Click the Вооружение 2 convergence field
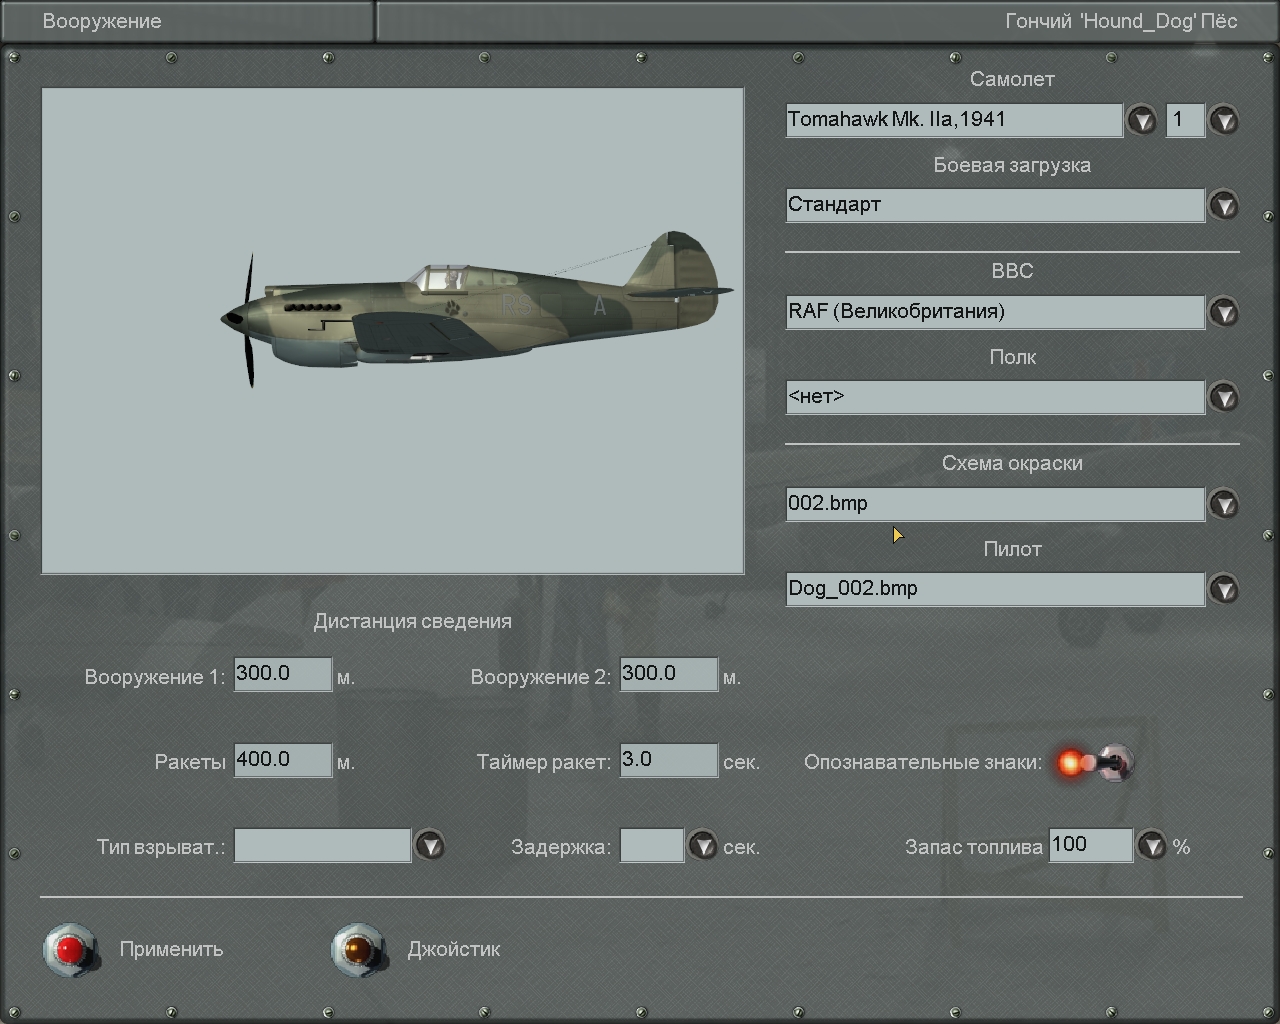This screenshot has width=1280, height=1024. pyautogui.click(x=668, y=674)
